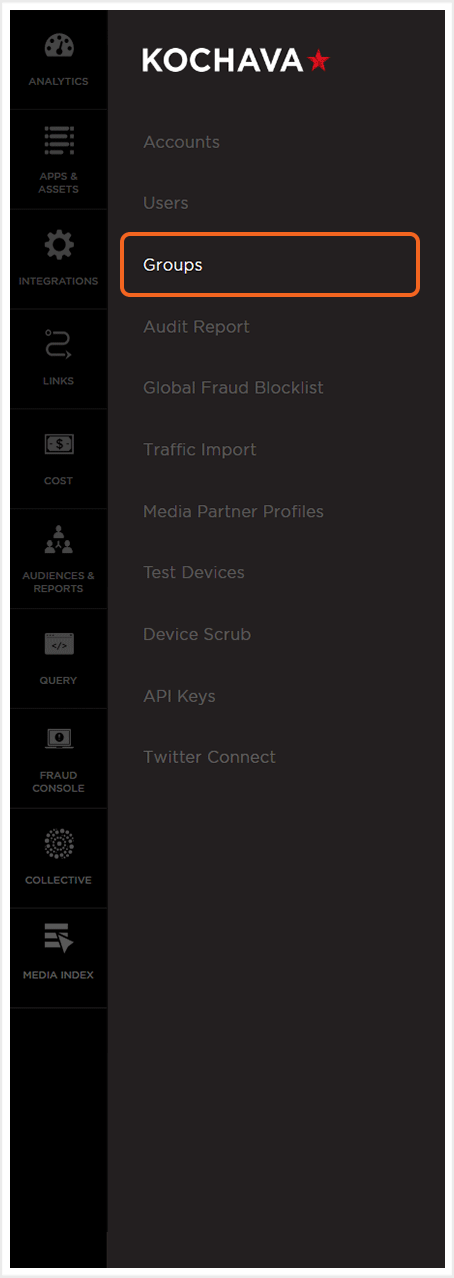The width and height of the screenshot is (454, 1278).
Task: Select the API Keys option
Action: coord(179,696)
